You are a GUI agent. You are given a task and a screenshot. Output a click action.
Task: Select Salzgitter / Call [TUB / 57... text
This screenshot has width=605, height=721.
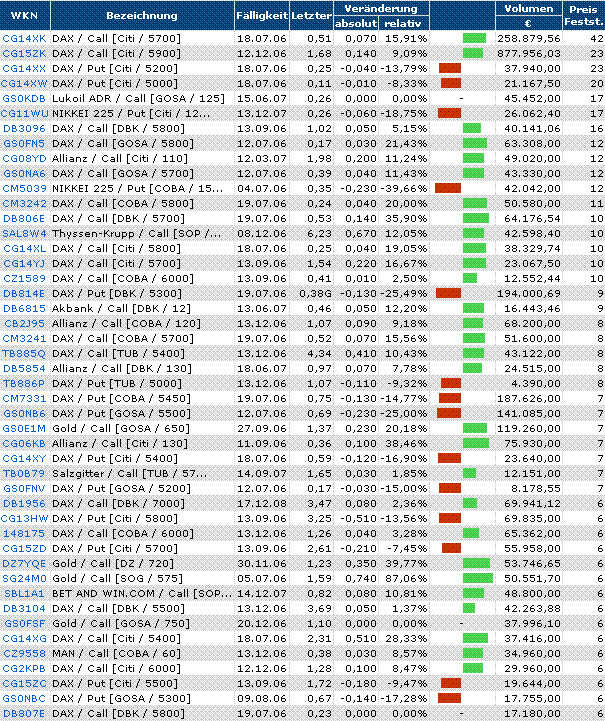[129, 474]
